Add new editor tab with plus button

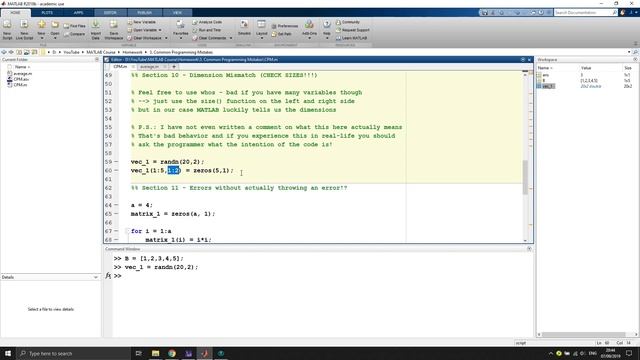[174, 67]
